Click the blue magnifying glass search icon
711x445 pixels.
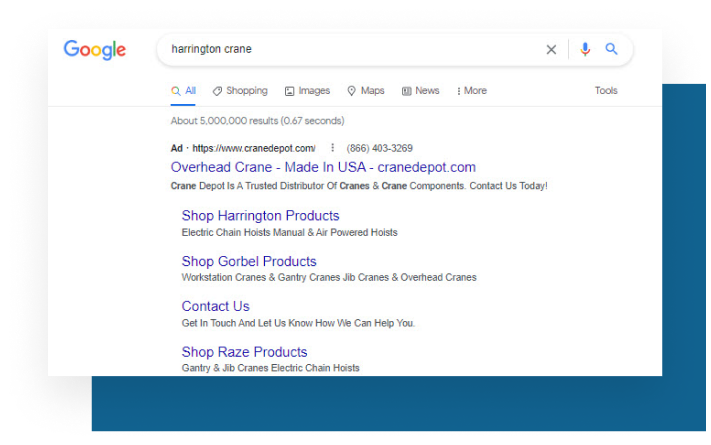611,49
